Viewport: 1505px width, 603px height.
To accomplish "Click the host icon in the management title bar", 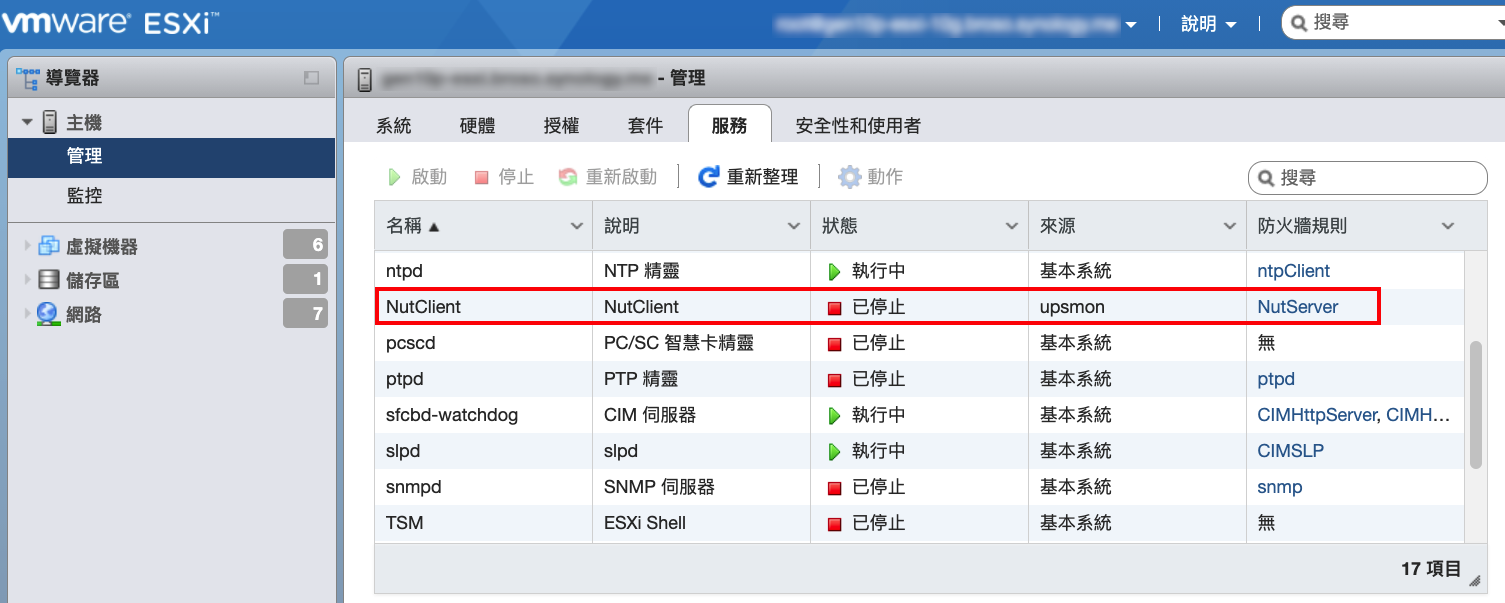I will pyautogui.click(x=364, y=78).
